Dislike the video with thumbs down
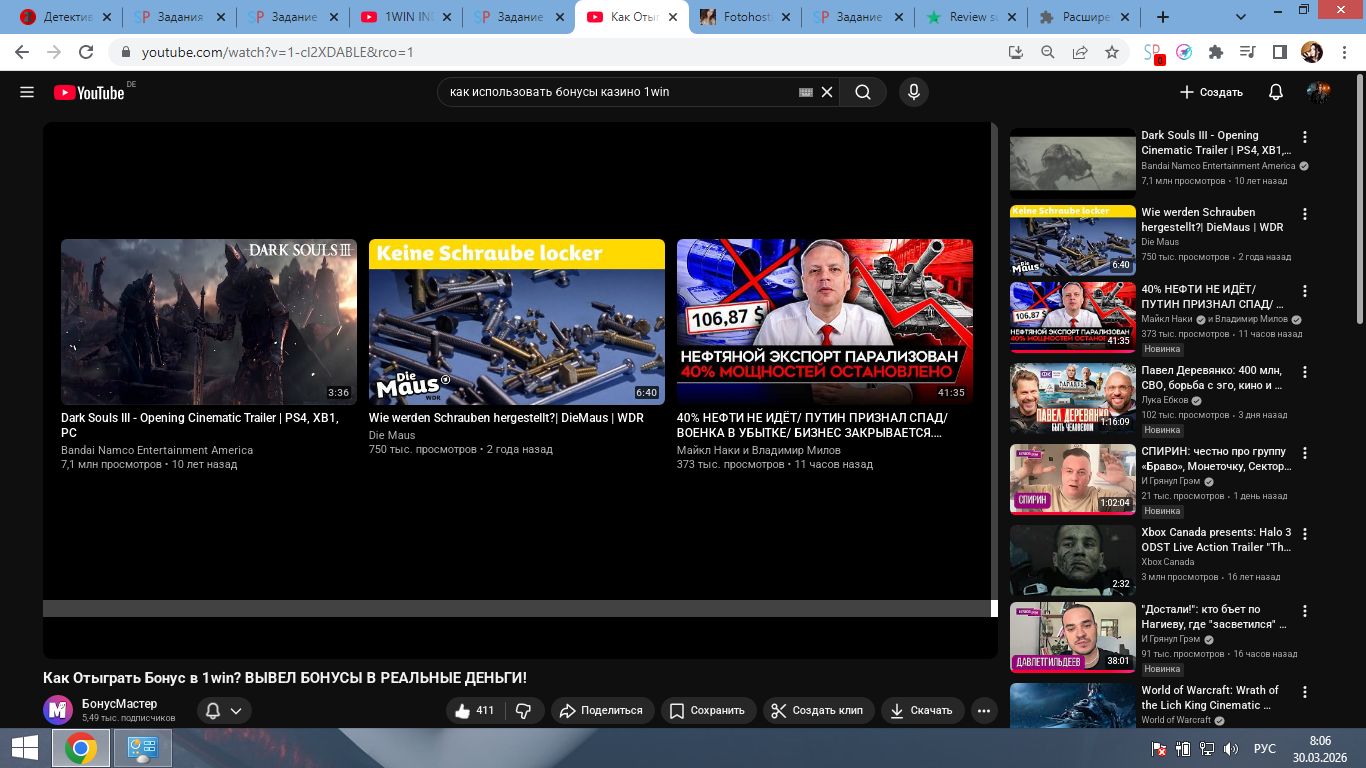The height and width of the screenshot is (768, 1366). (x=523, y=710)
